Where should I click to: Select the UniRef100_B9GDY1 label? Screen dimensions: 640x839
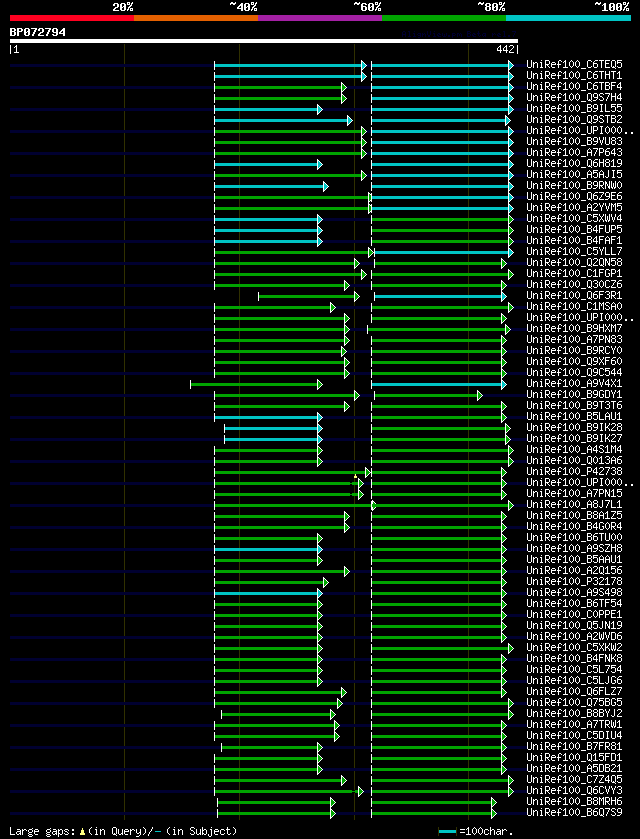tap(574, 394)
